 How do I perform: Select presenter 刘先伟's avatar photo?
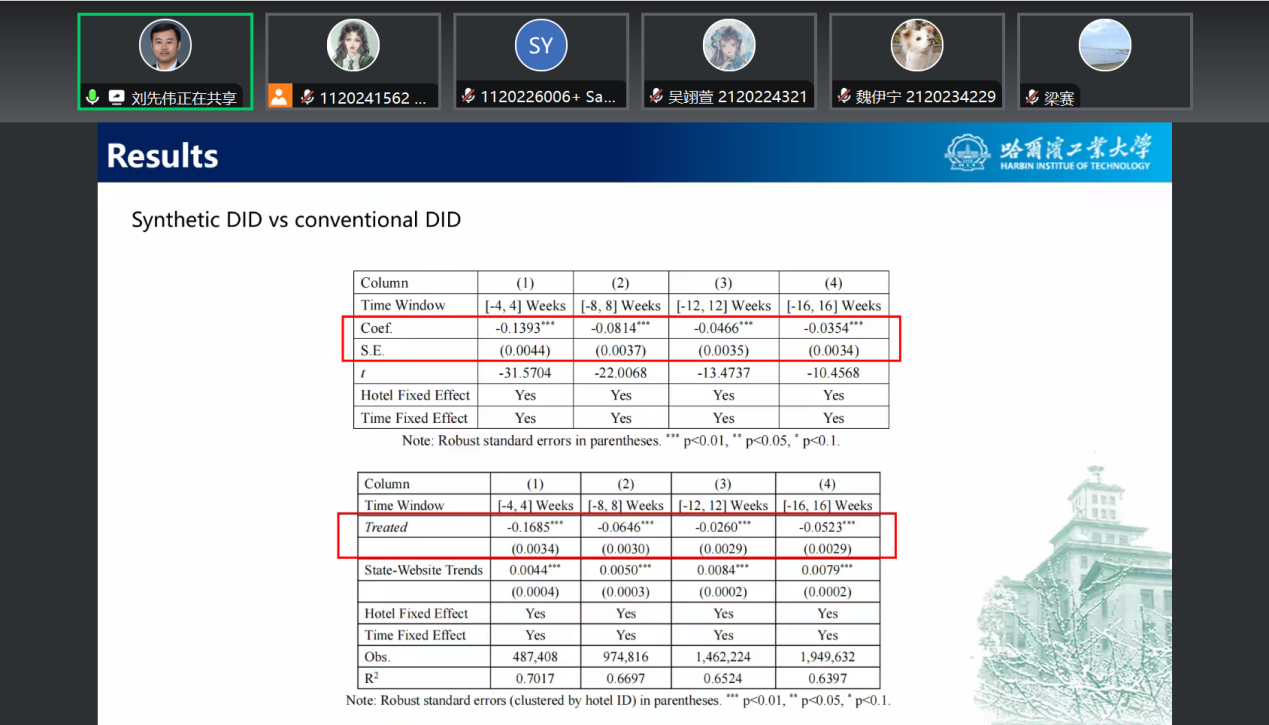coord(165,45)
